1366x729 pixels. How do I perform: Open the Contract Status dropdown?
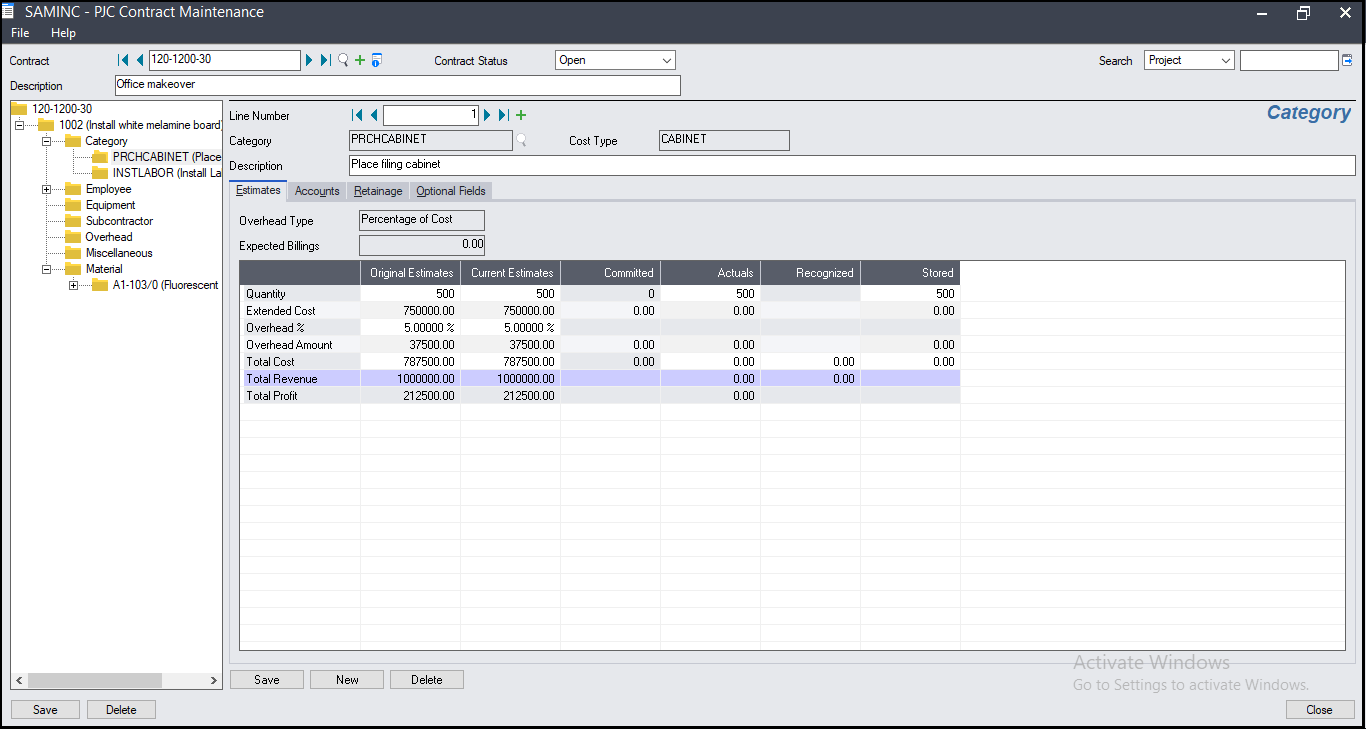[669, 60]
